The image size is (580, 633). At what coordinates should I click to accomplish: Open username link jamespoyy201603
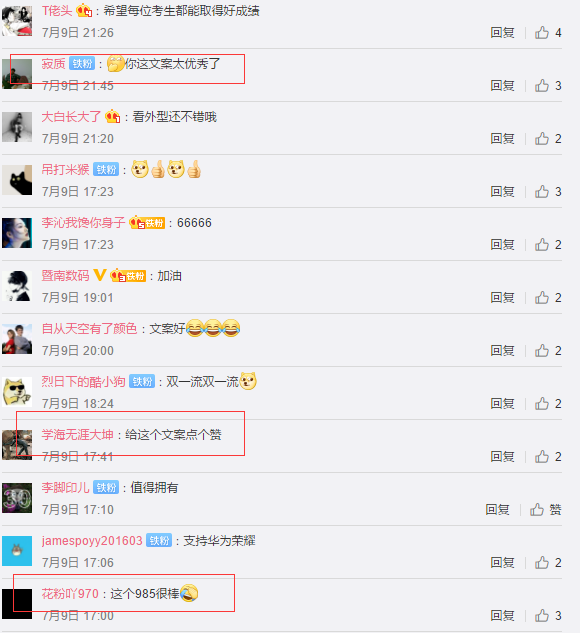click(92, 541)
